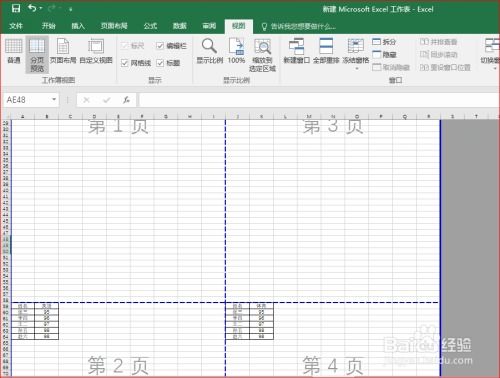Open 冻结窗格 (Freeze Panes) dropdown
This screenshot has height=378, width=500.
click(356, 53)
